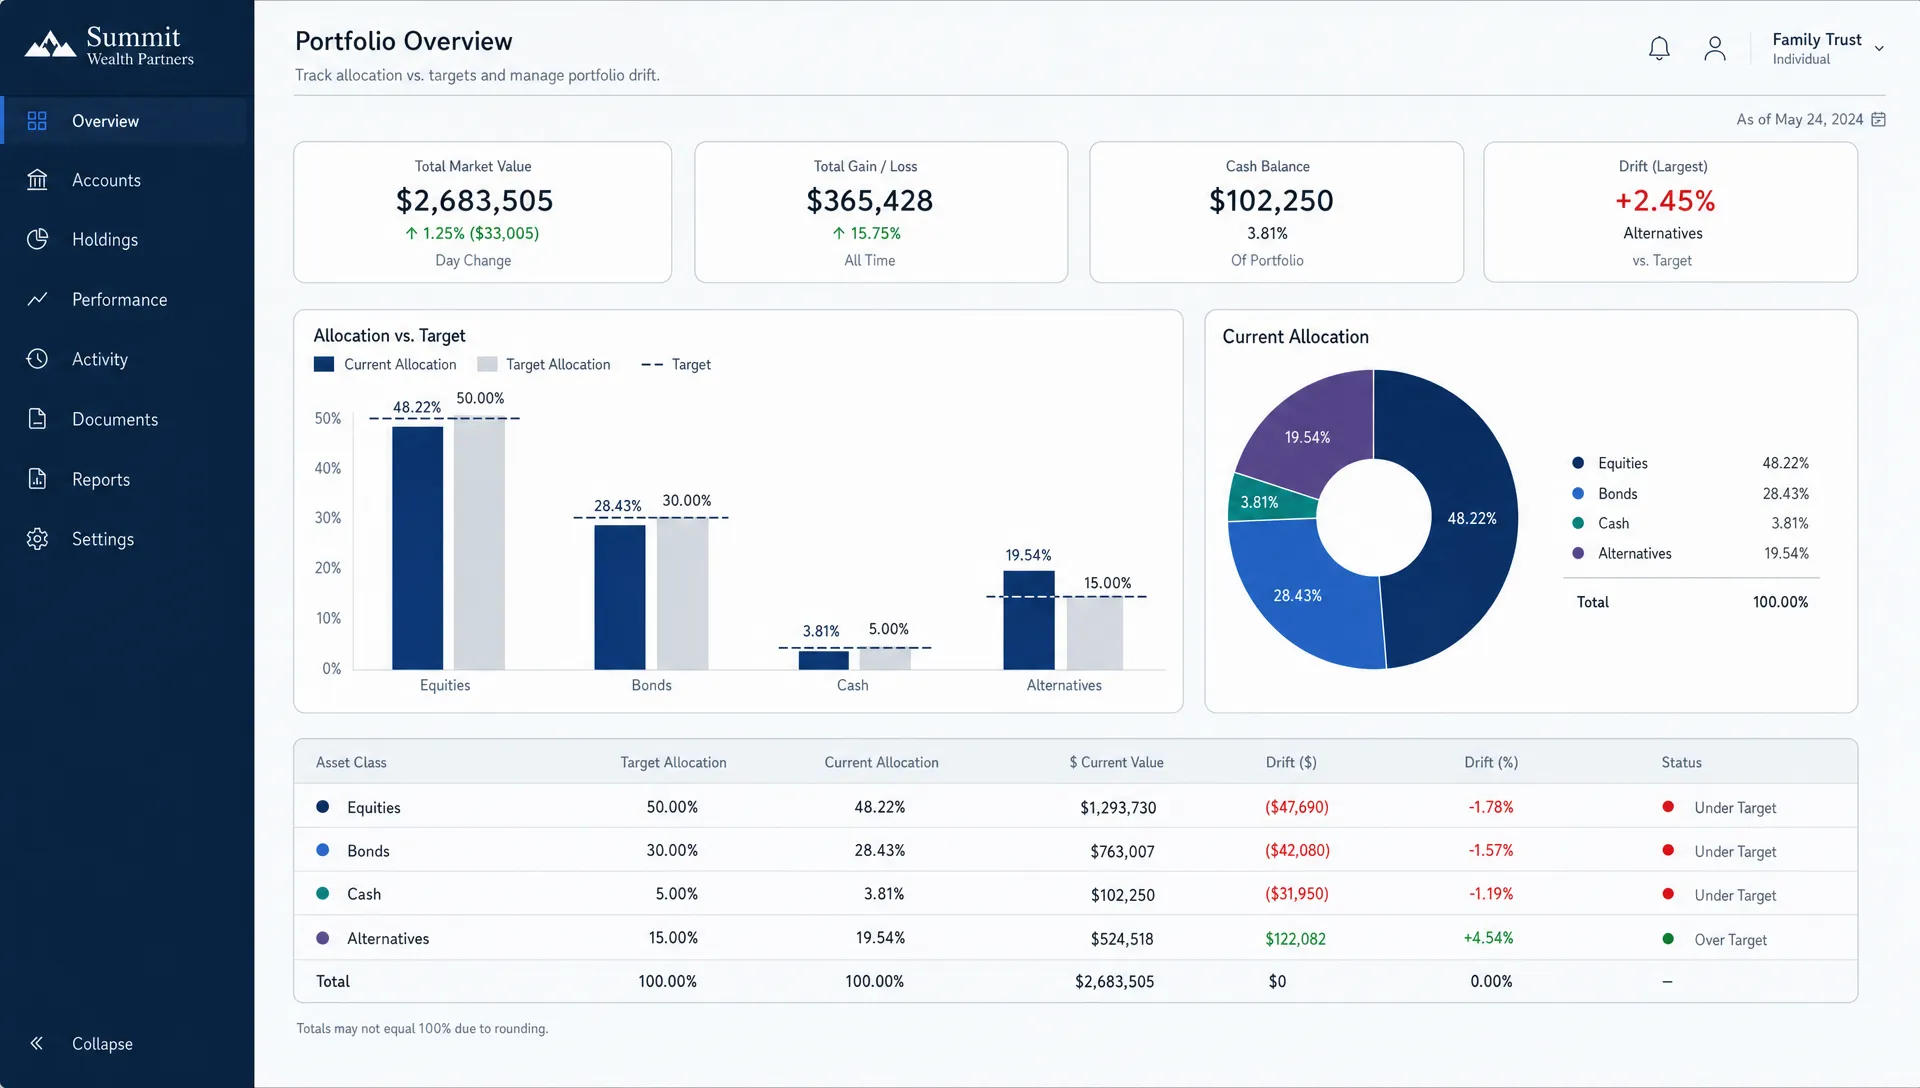Navigate to Documents
The width and height of the screenshot is (1920, 1088).
click(115, 419)
